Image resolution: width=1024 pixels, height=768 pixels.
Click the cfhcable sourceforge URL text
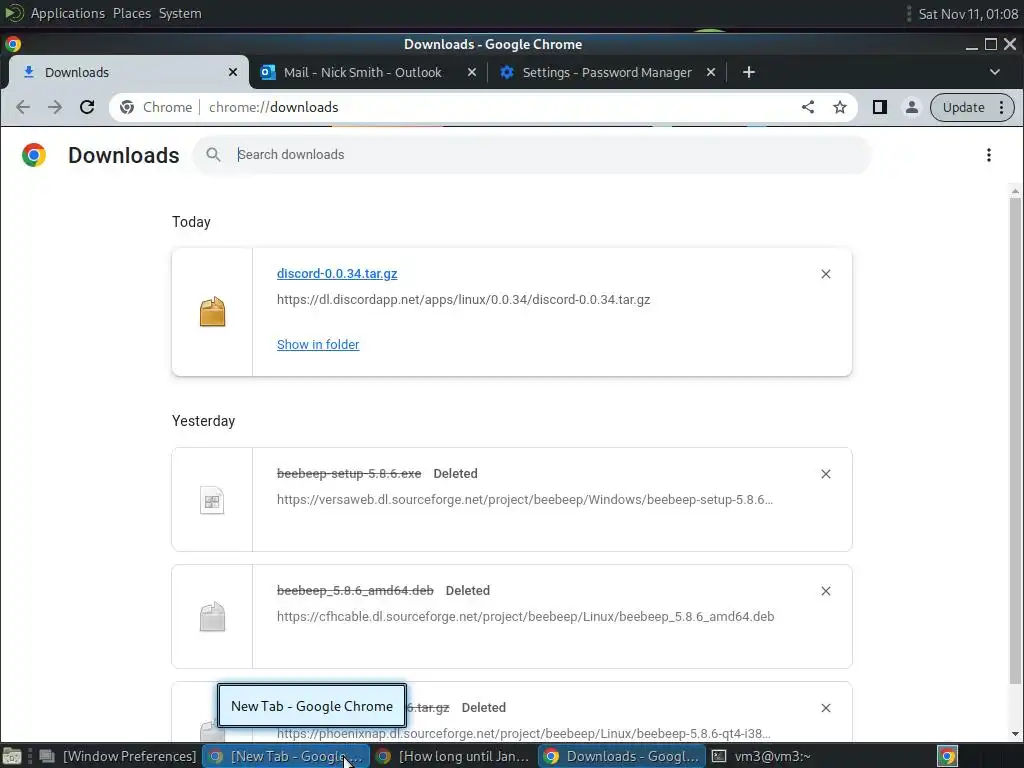coord(525,616)
